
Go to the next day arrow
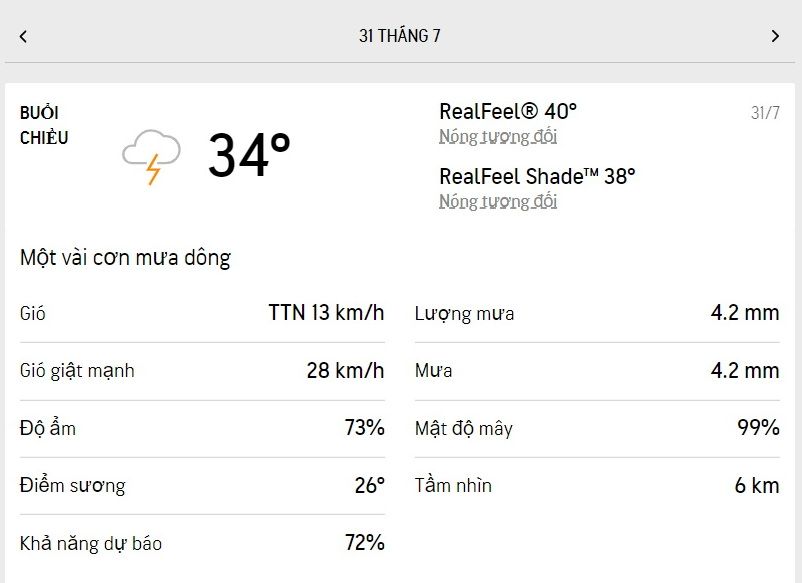pos(775,36)
